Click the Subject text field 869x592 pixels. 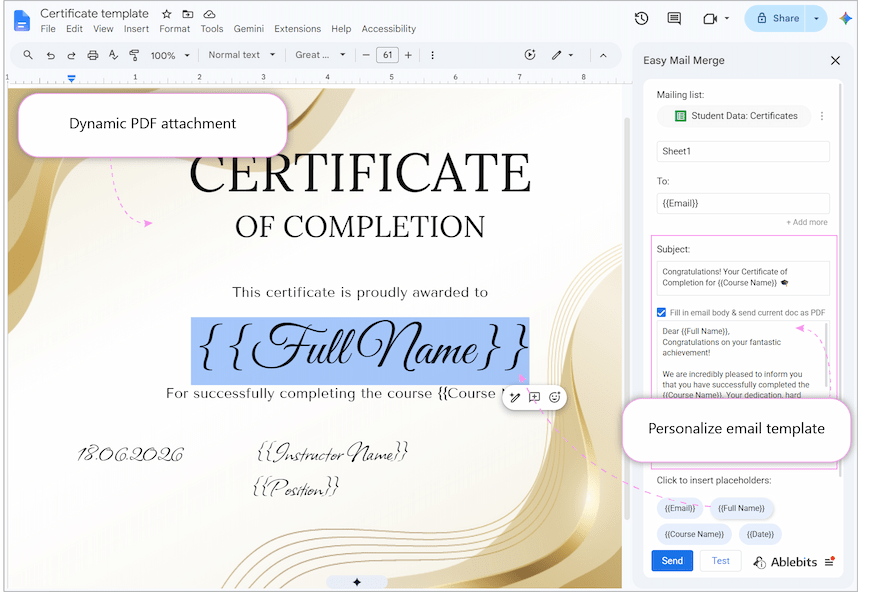(x=743, y=278)
